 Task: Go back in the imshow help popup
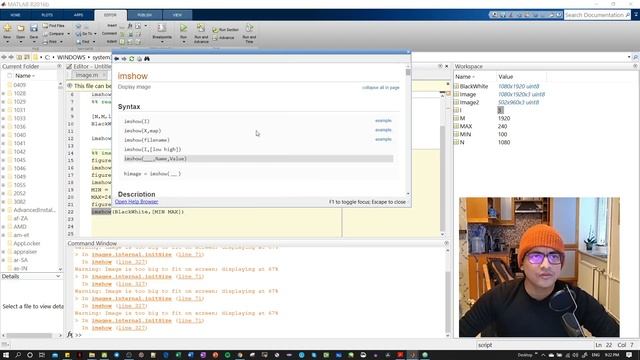pos(116,59)
